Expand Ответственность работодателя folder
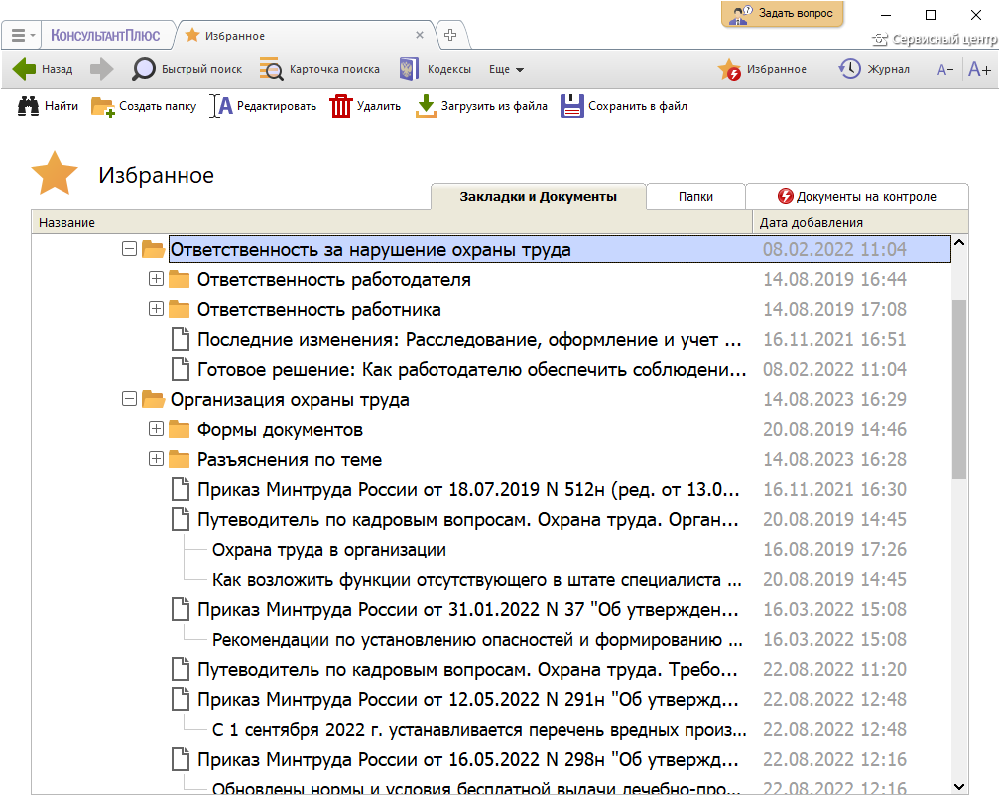 click(x=156, y=279)
